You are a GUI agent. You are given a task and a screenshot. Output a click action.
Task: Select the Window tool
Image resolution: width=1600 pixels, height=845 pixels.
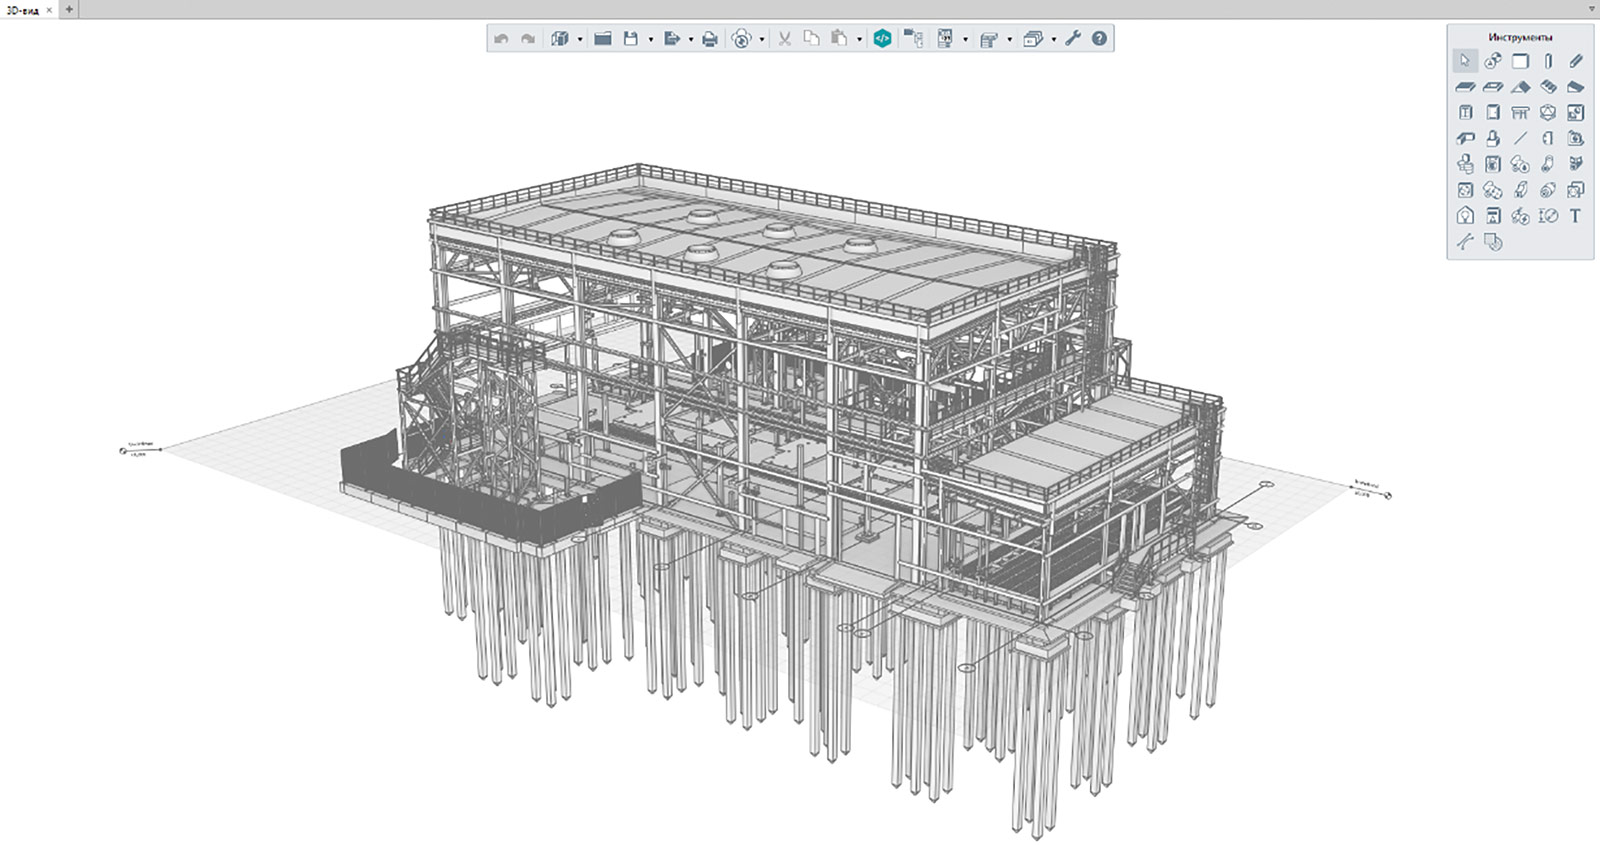1465,113
